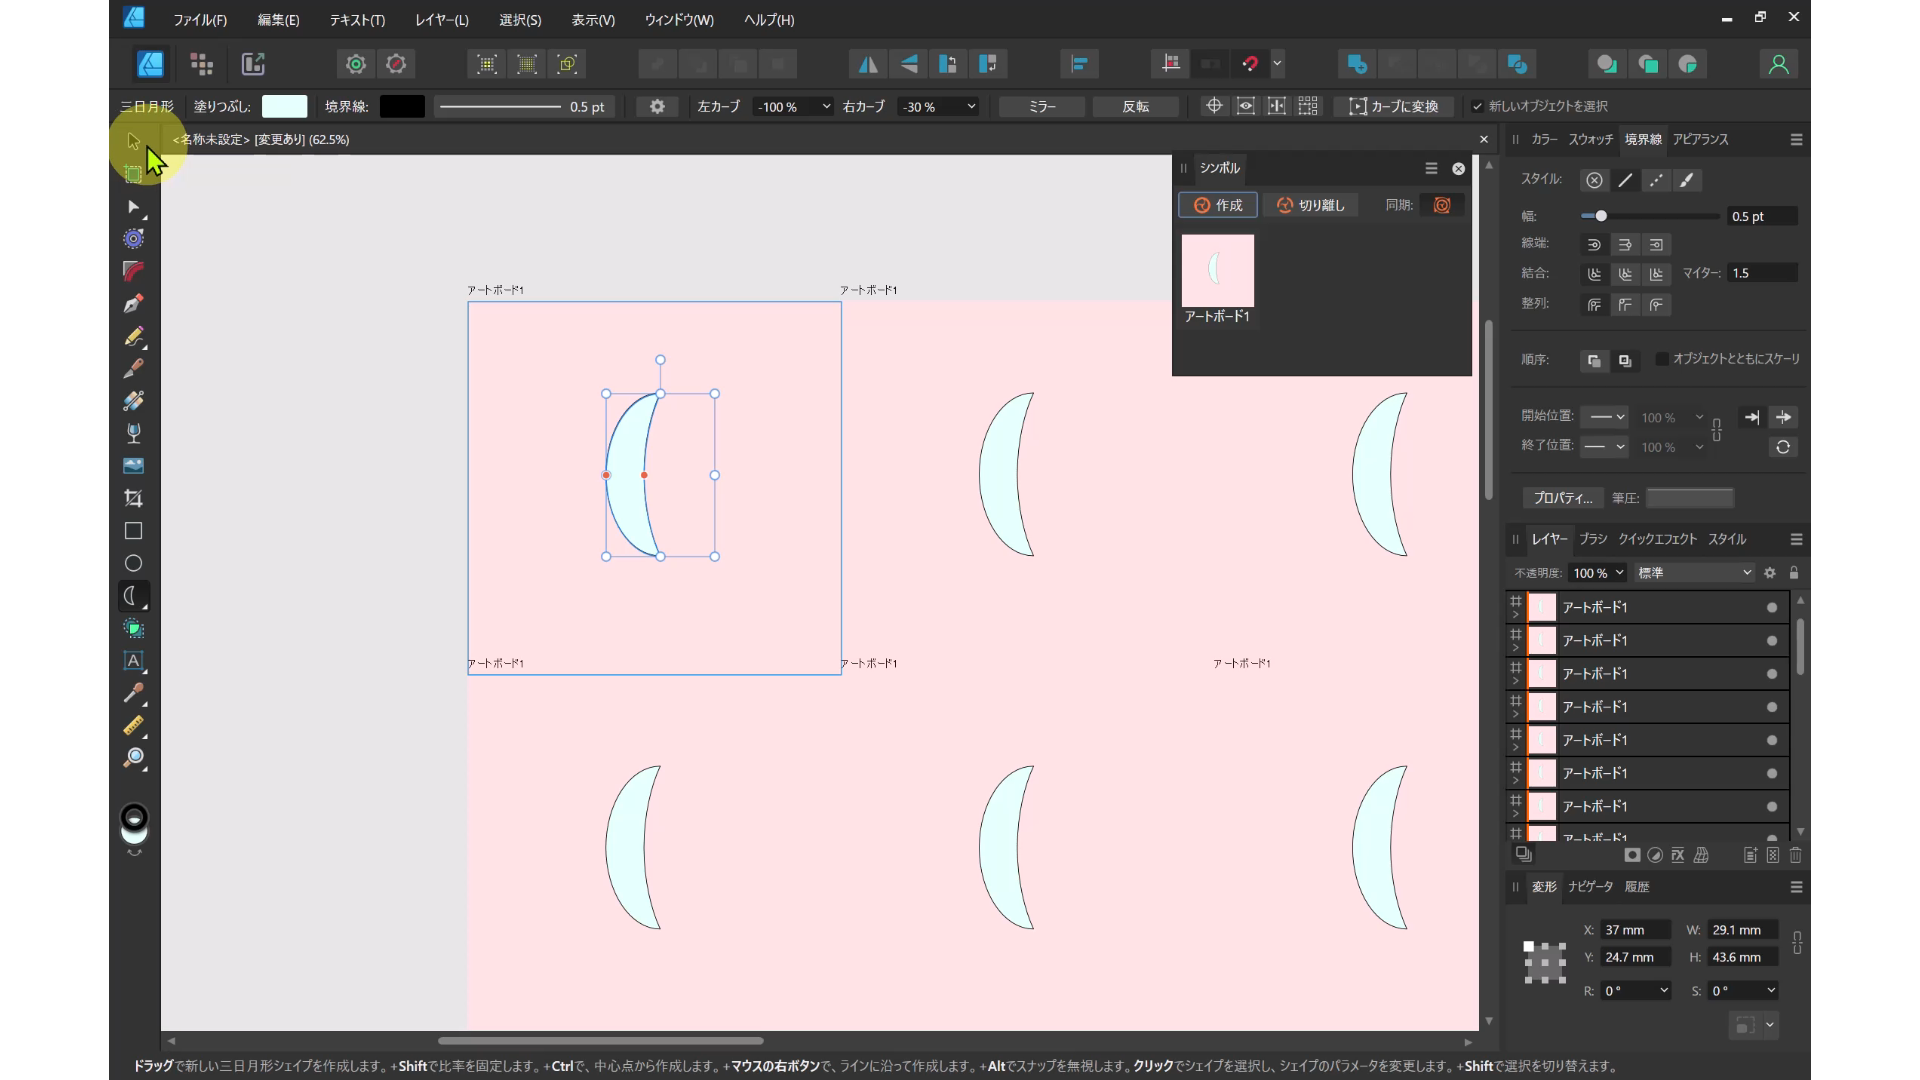Toggle visibility of the top アートボード1 layer
The height and width of the screenshot is (1080, 1920).
[1771, 607]
